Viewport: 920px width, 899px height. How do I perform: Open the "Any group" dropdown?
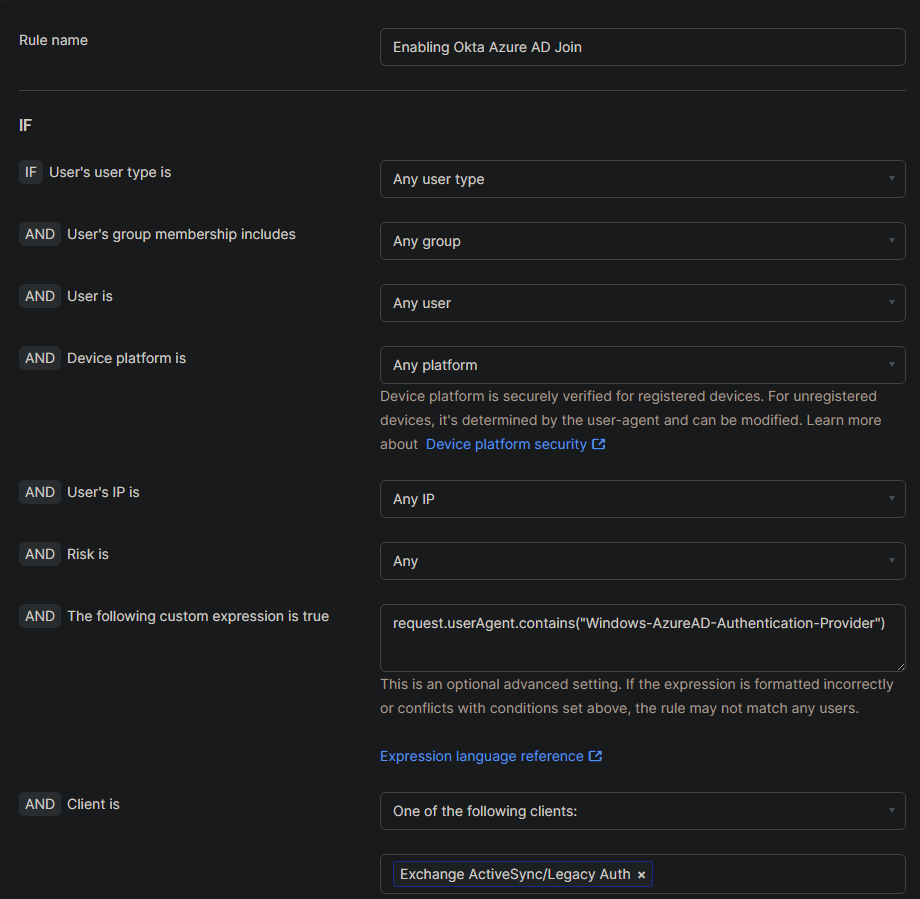coord(642,241)
